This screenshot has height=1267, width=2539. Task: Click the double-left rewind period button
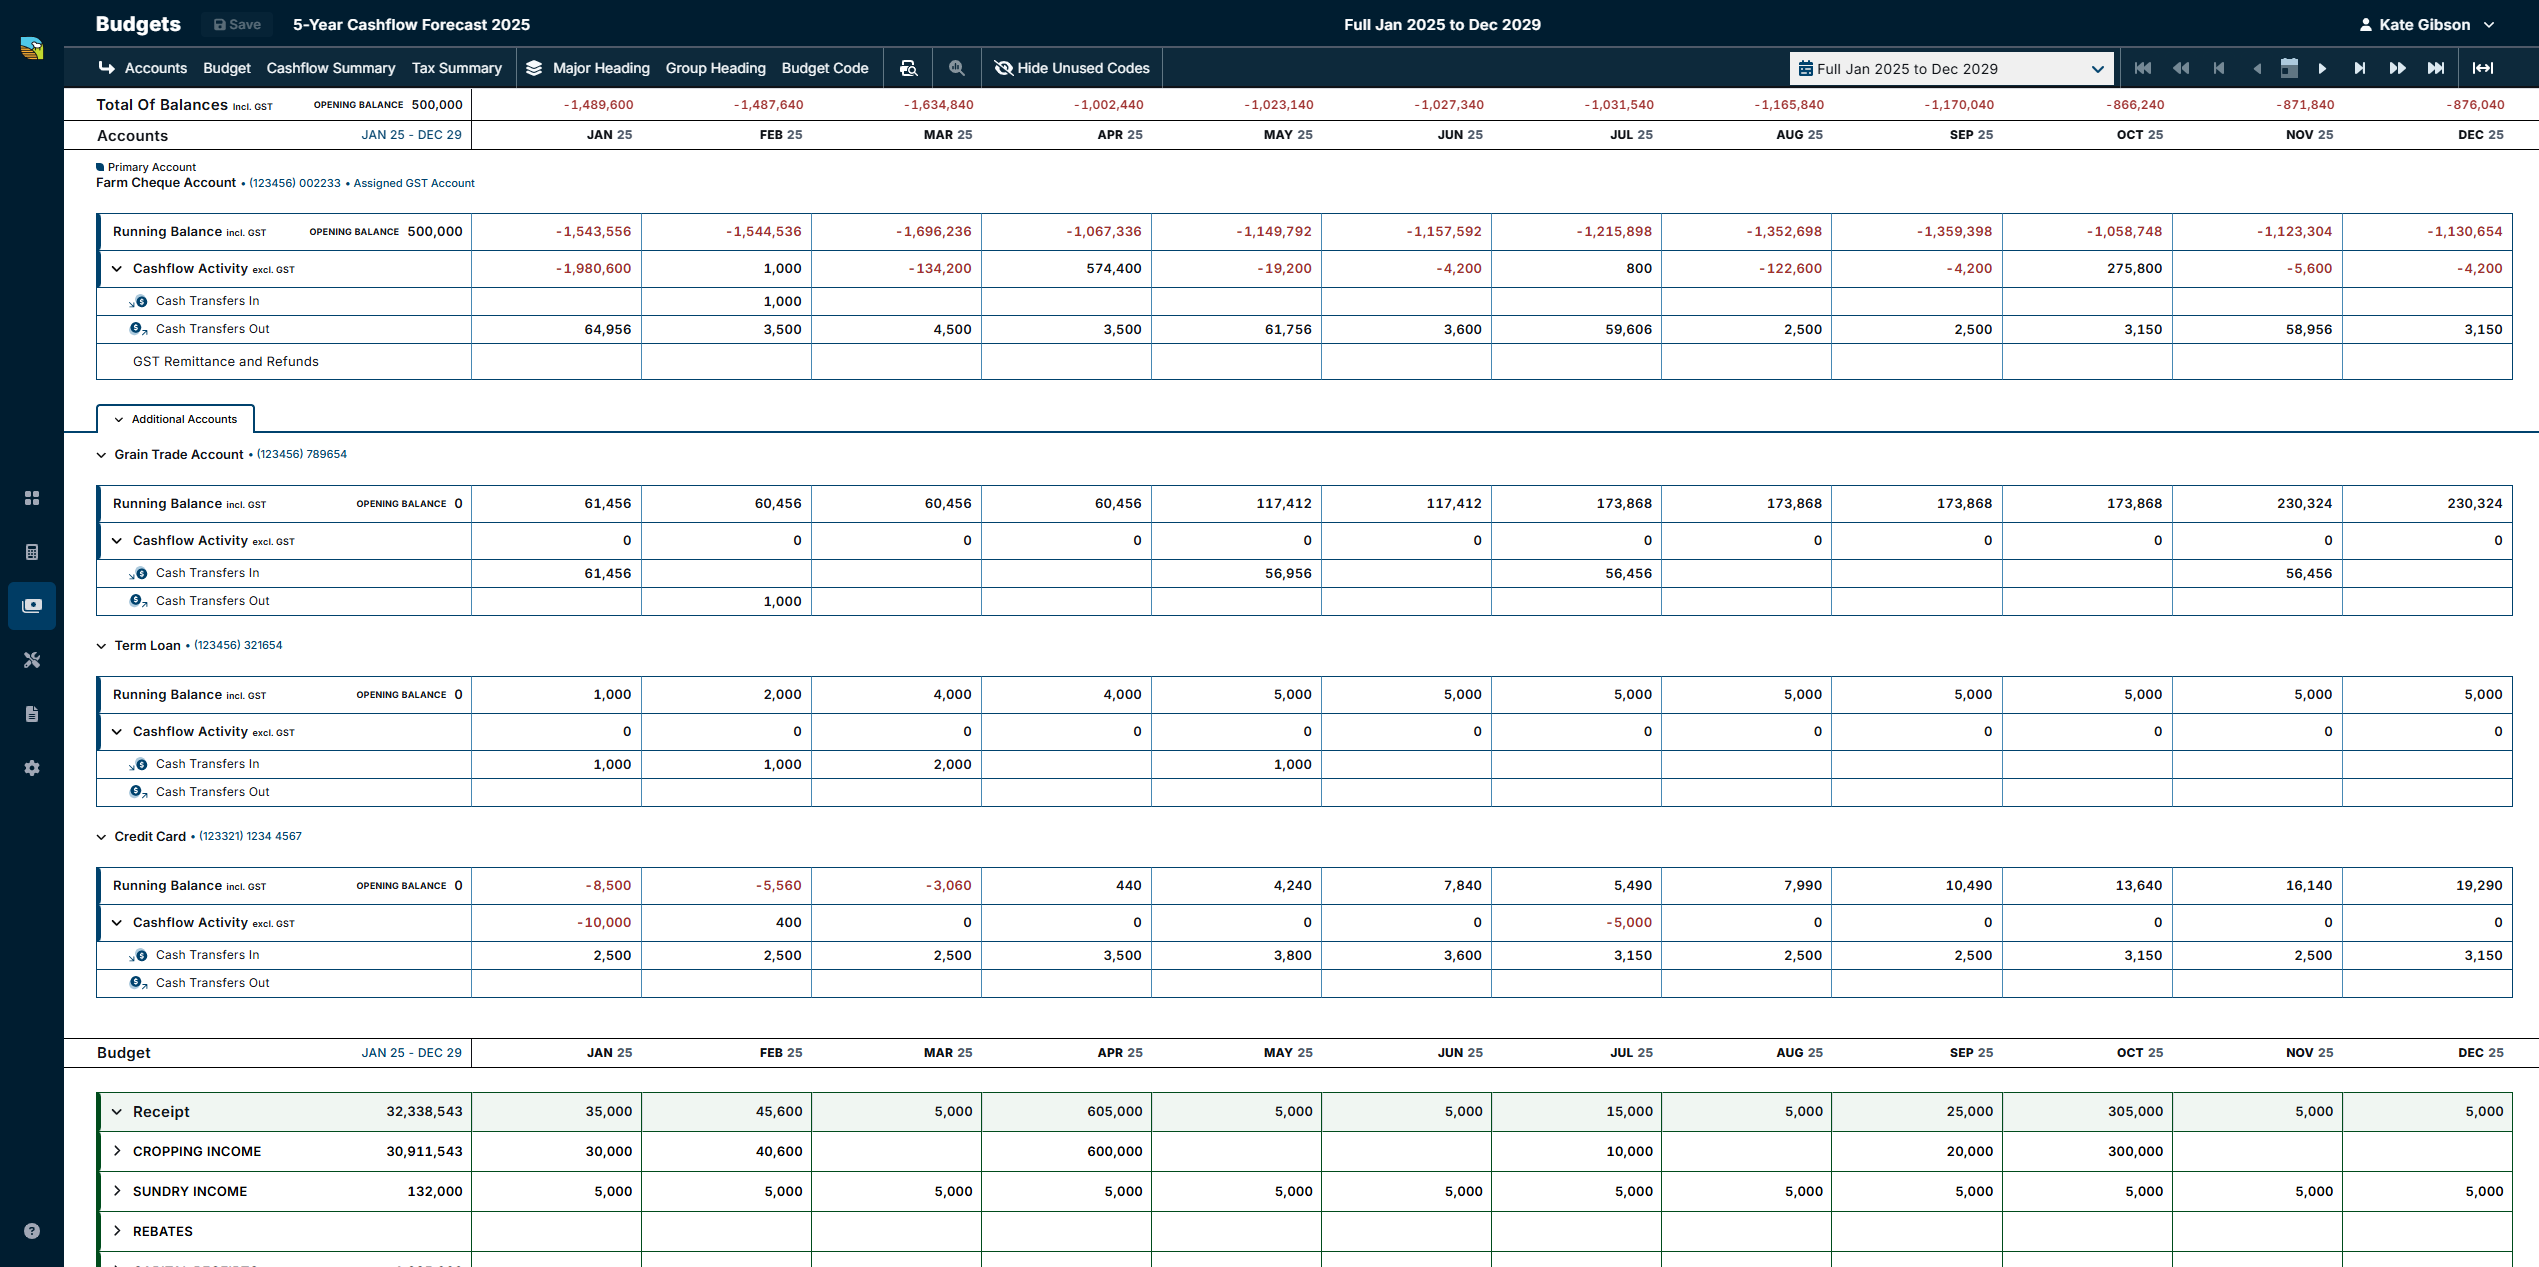tap(2181, 68)
